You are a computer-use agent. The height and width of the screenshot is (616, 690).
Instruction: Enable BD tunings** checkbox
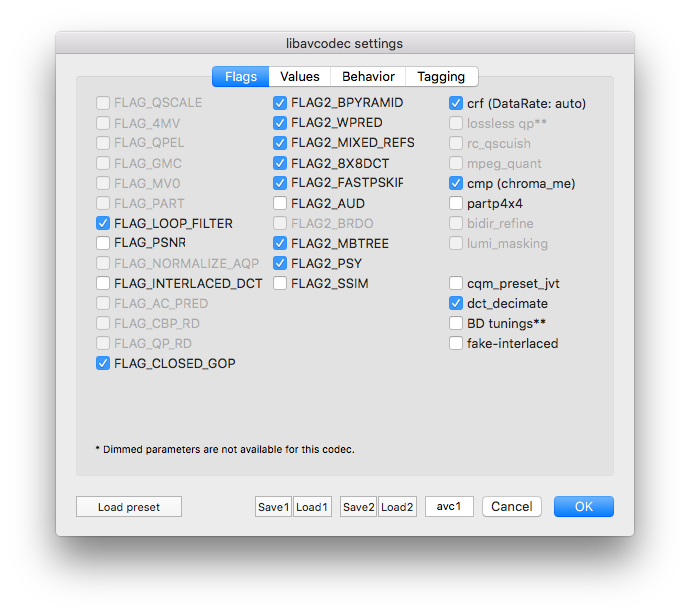[456, 323]
